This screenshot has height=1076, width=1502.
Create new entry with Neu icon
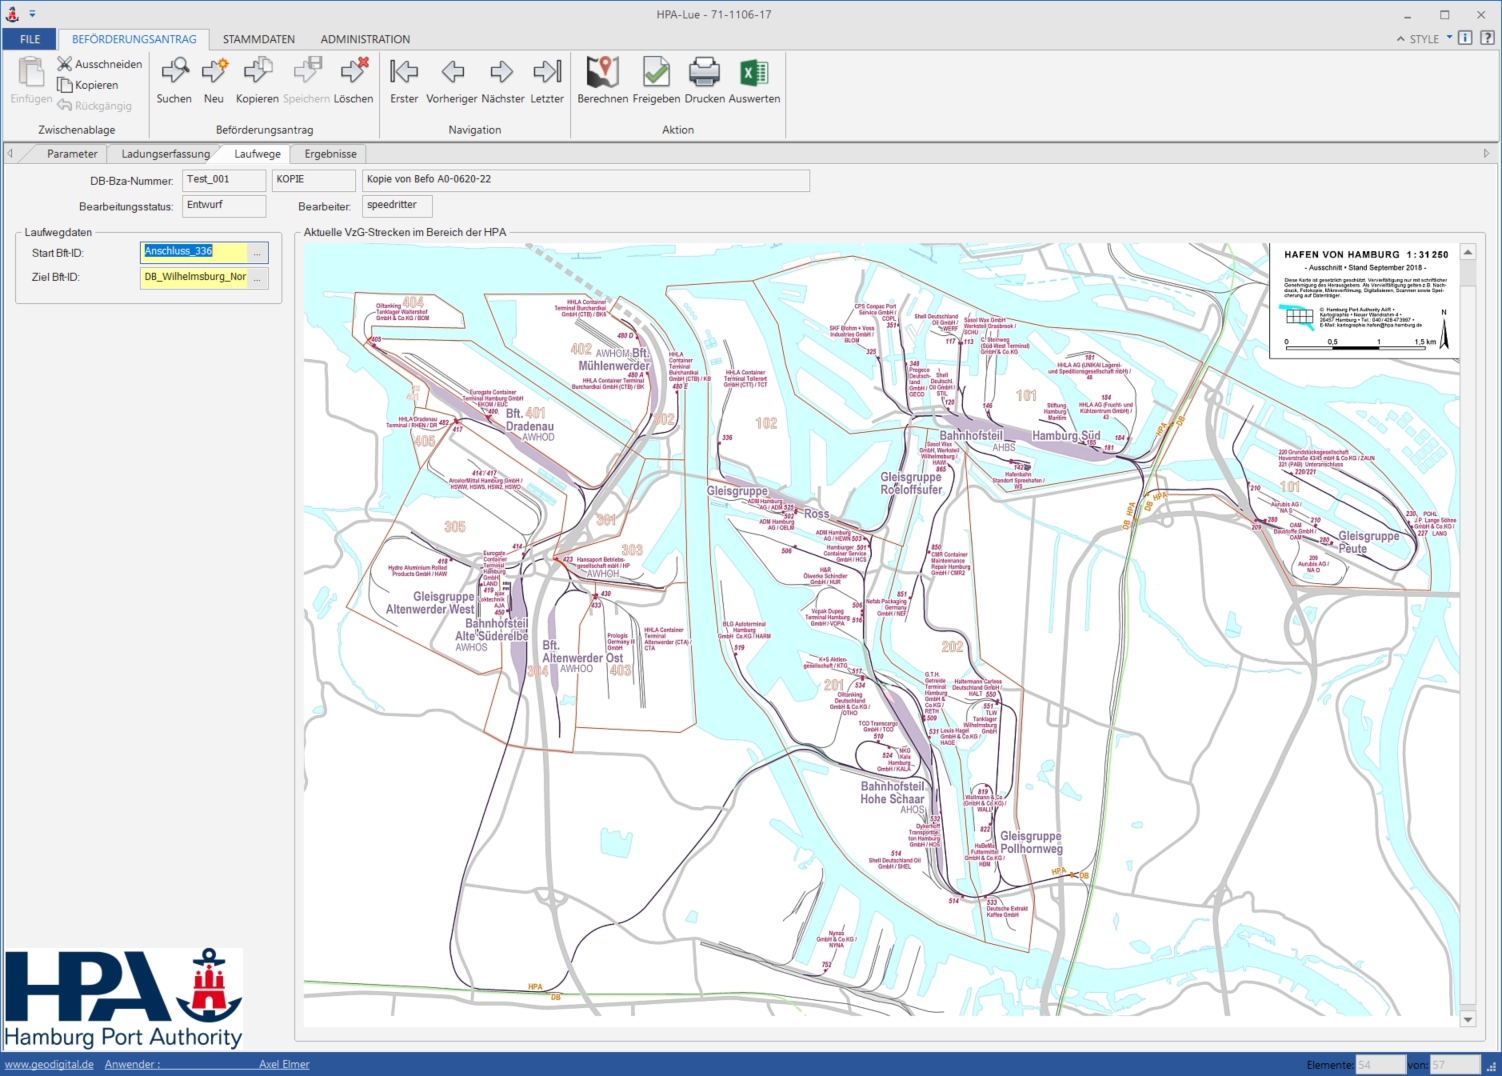214,72
